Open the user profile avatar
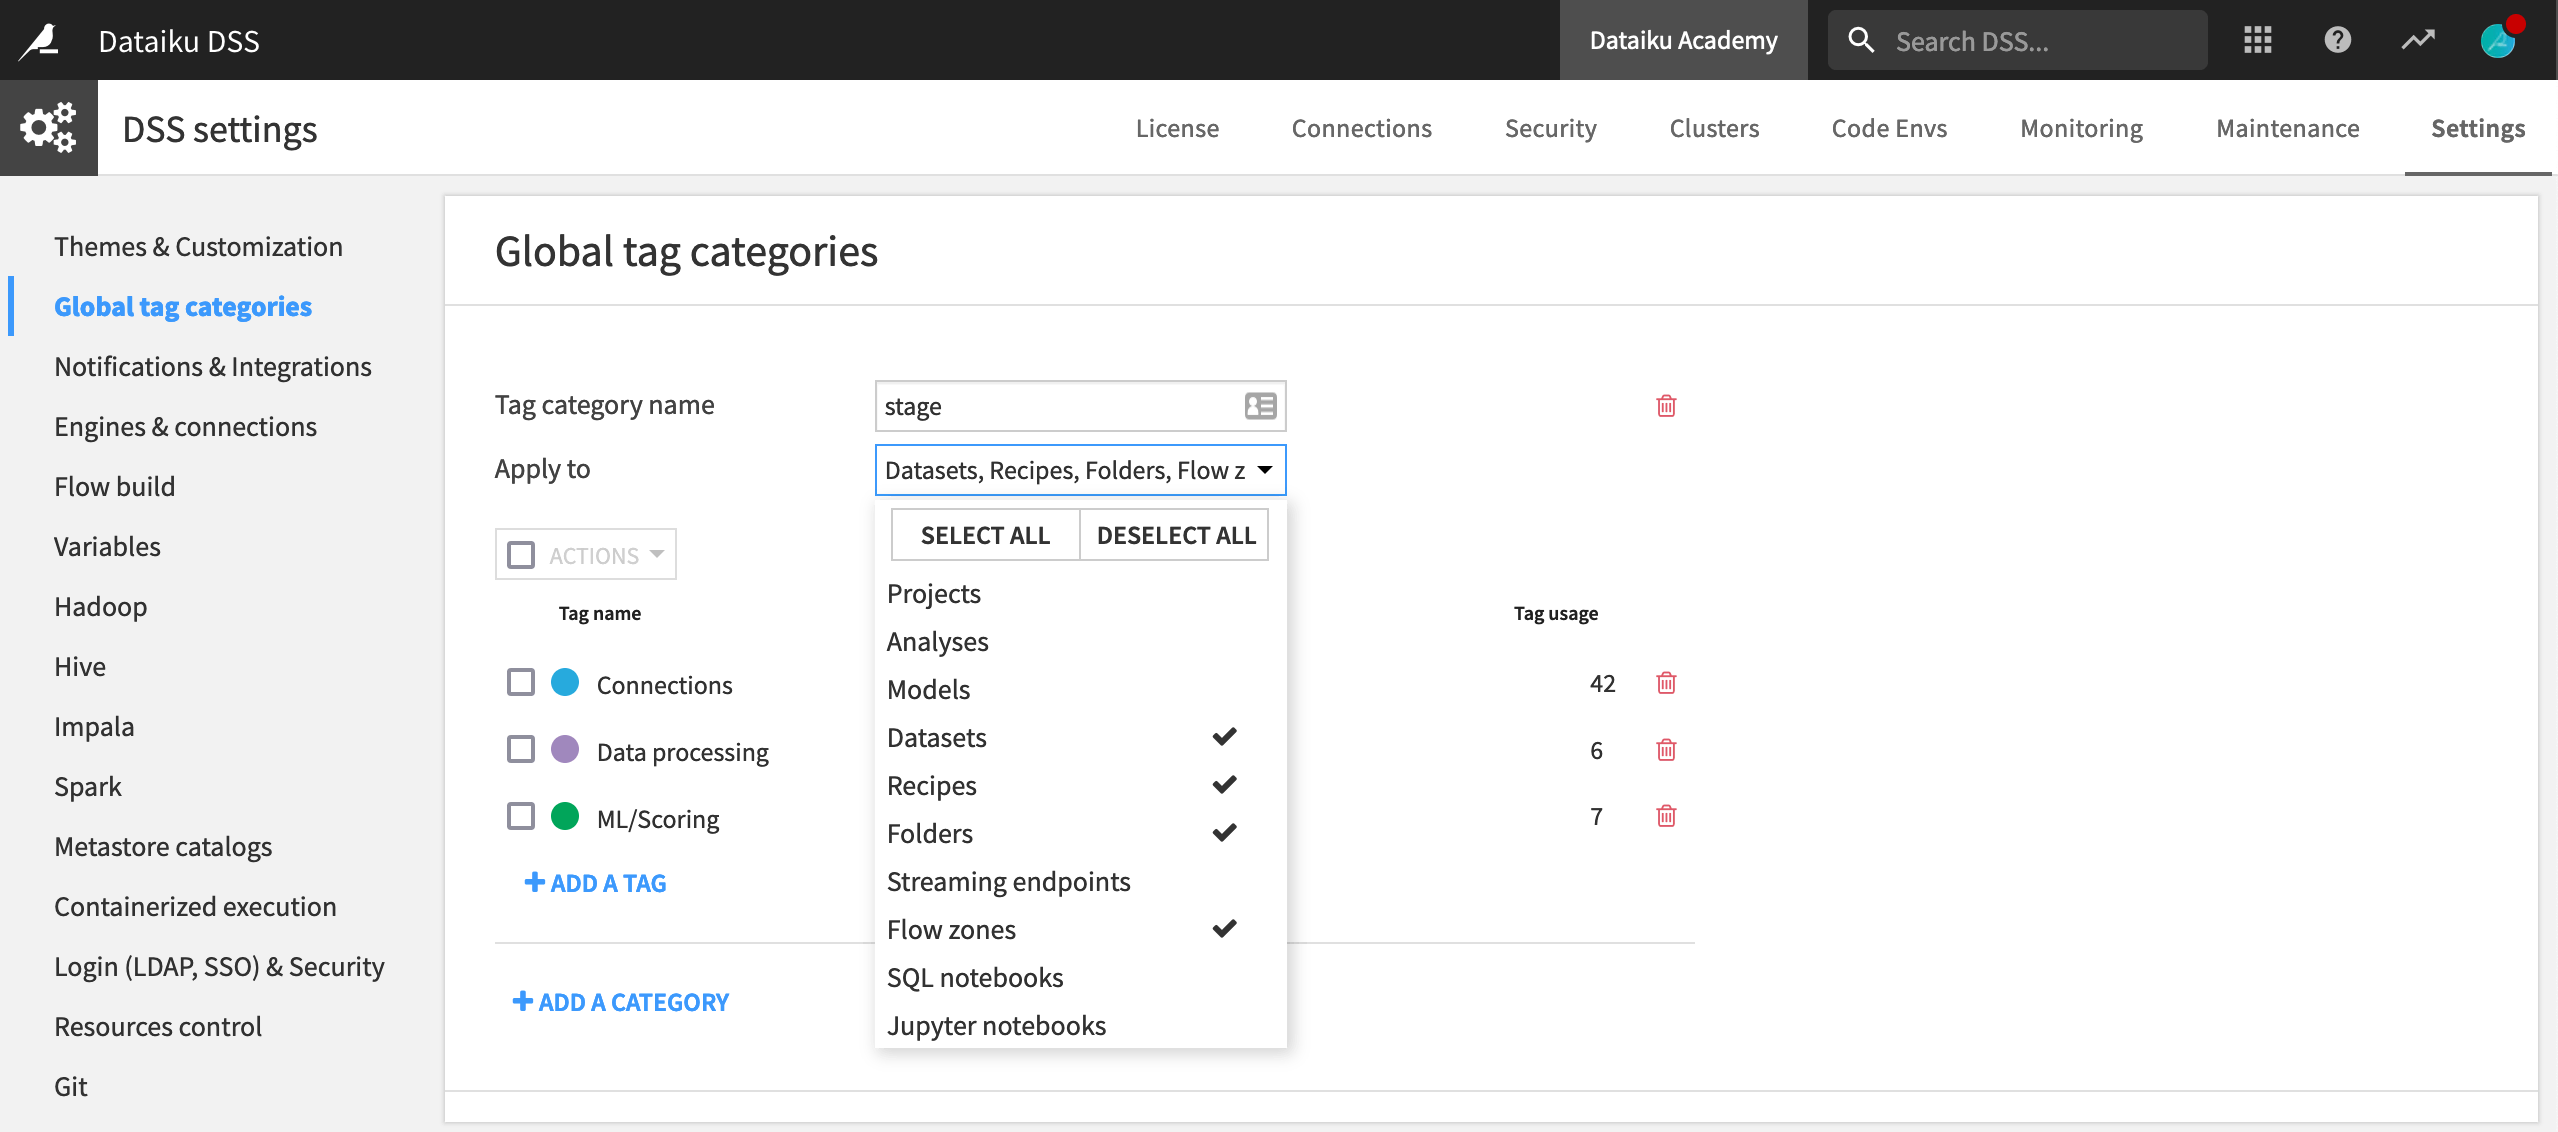Screen dimensions: 2558x1132 2499,40
